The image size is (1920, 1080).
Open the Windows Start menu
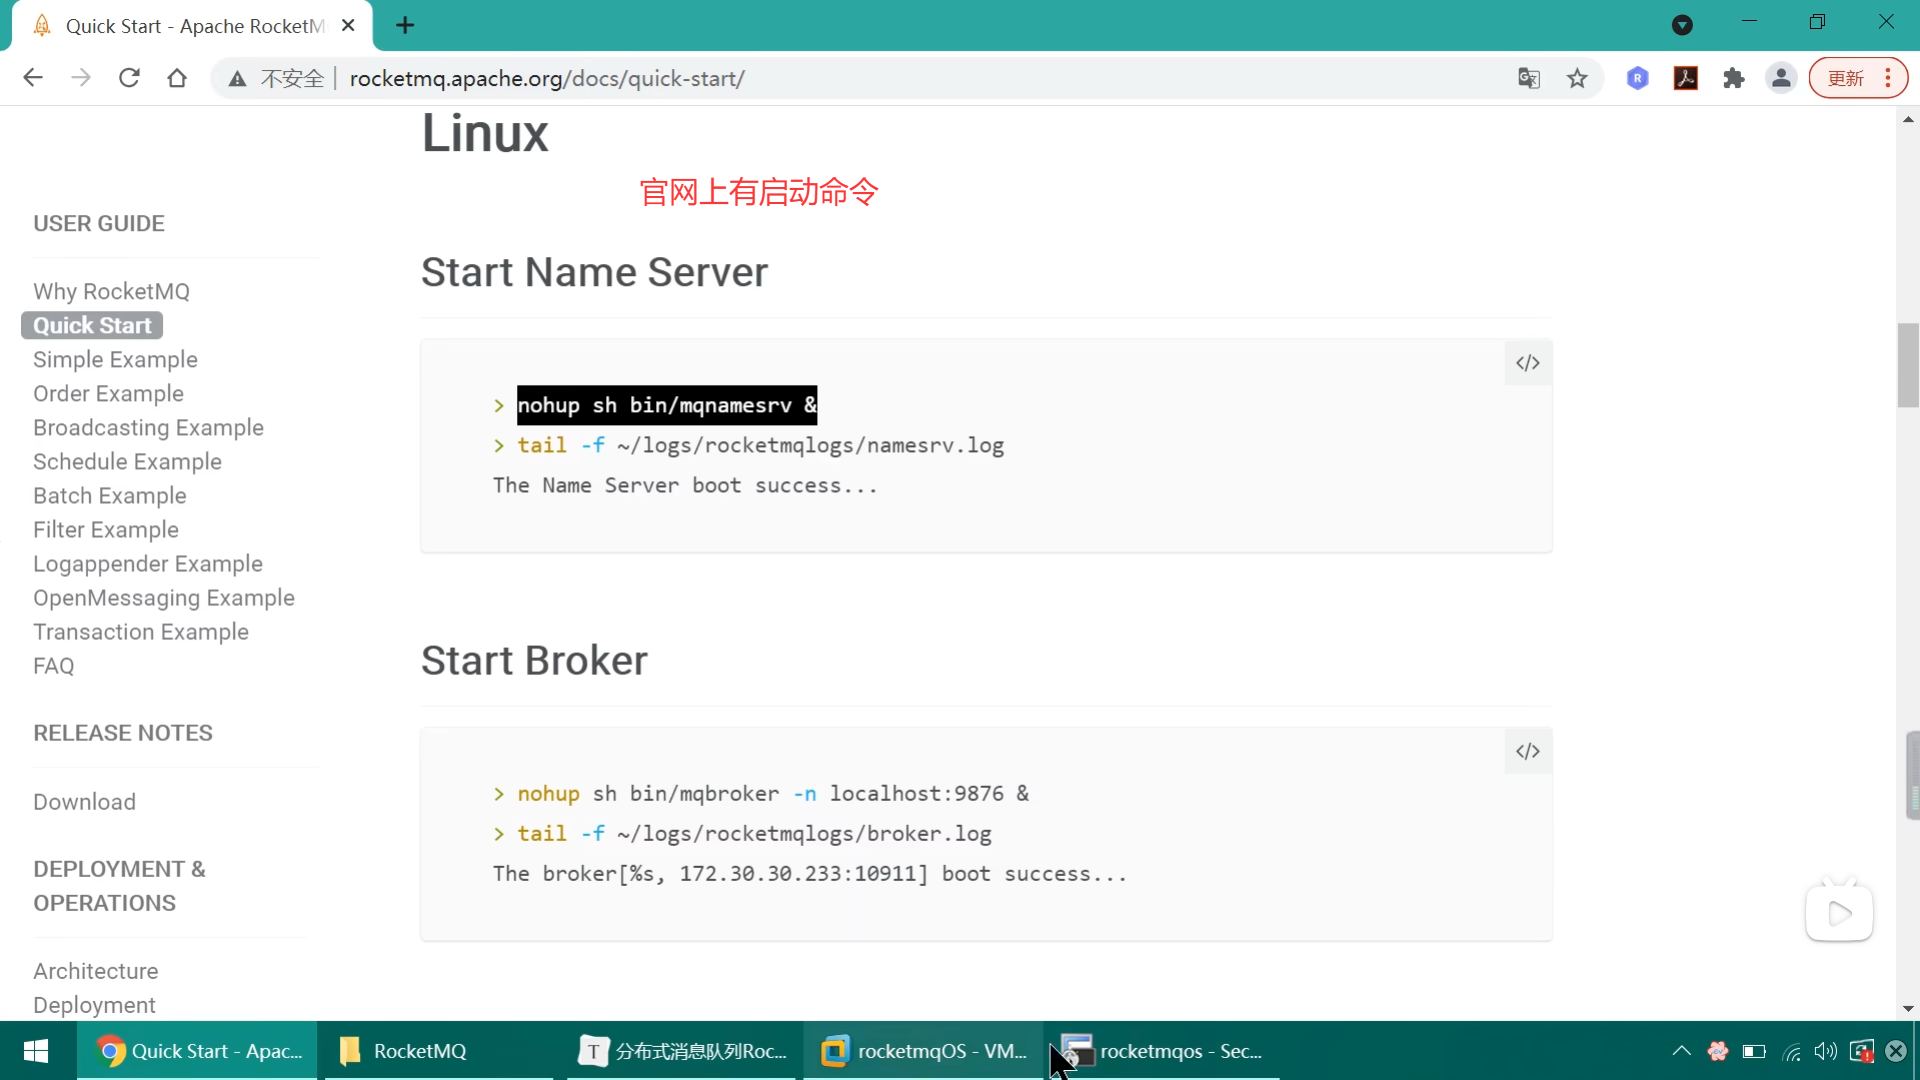[36, 1051]
